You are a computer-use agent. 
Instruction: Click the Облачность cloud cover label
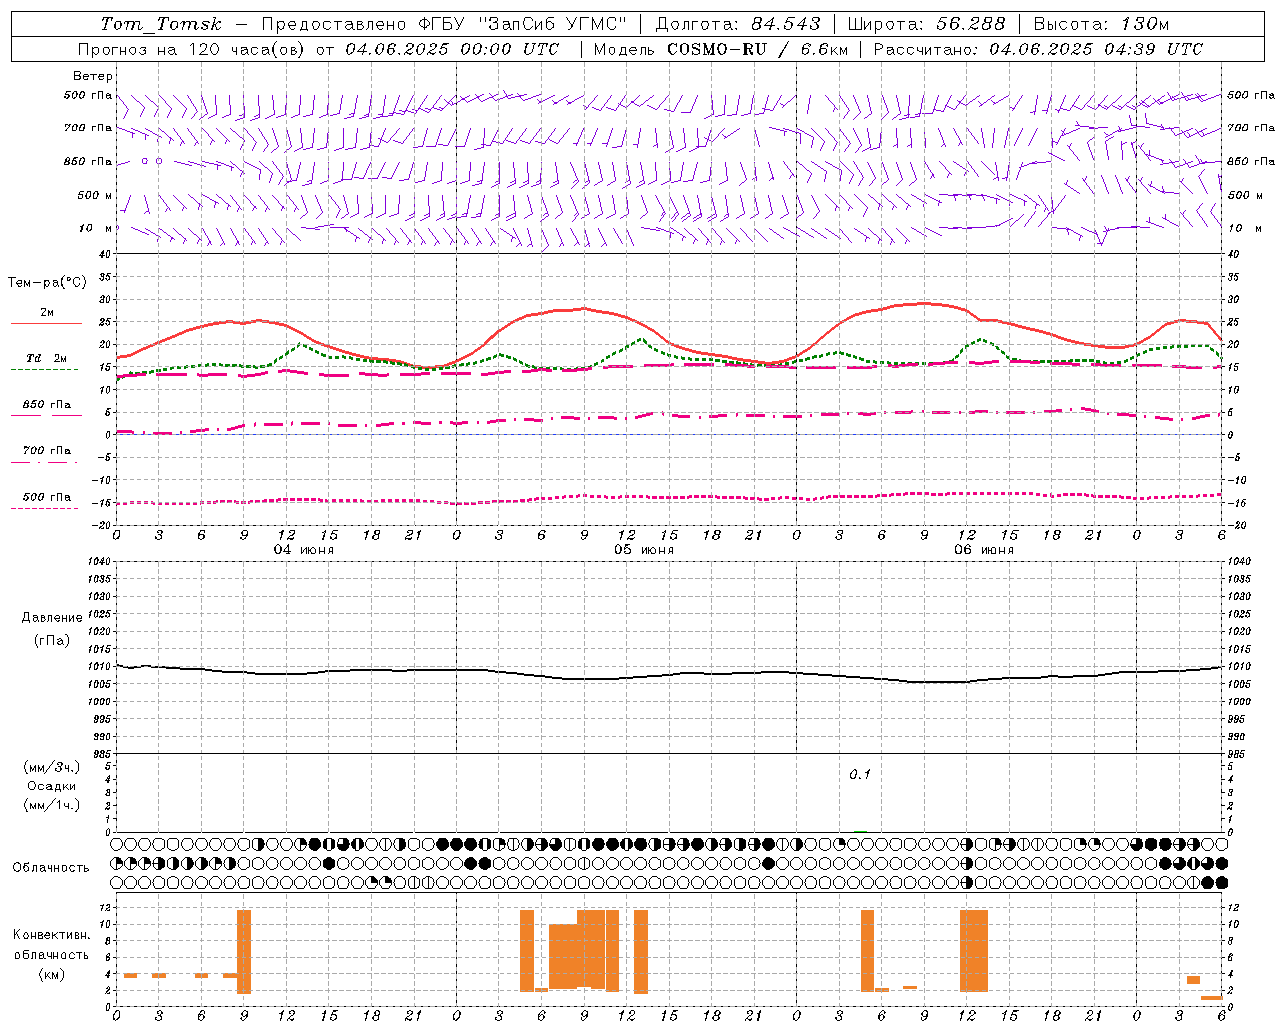tap(51, 868)
